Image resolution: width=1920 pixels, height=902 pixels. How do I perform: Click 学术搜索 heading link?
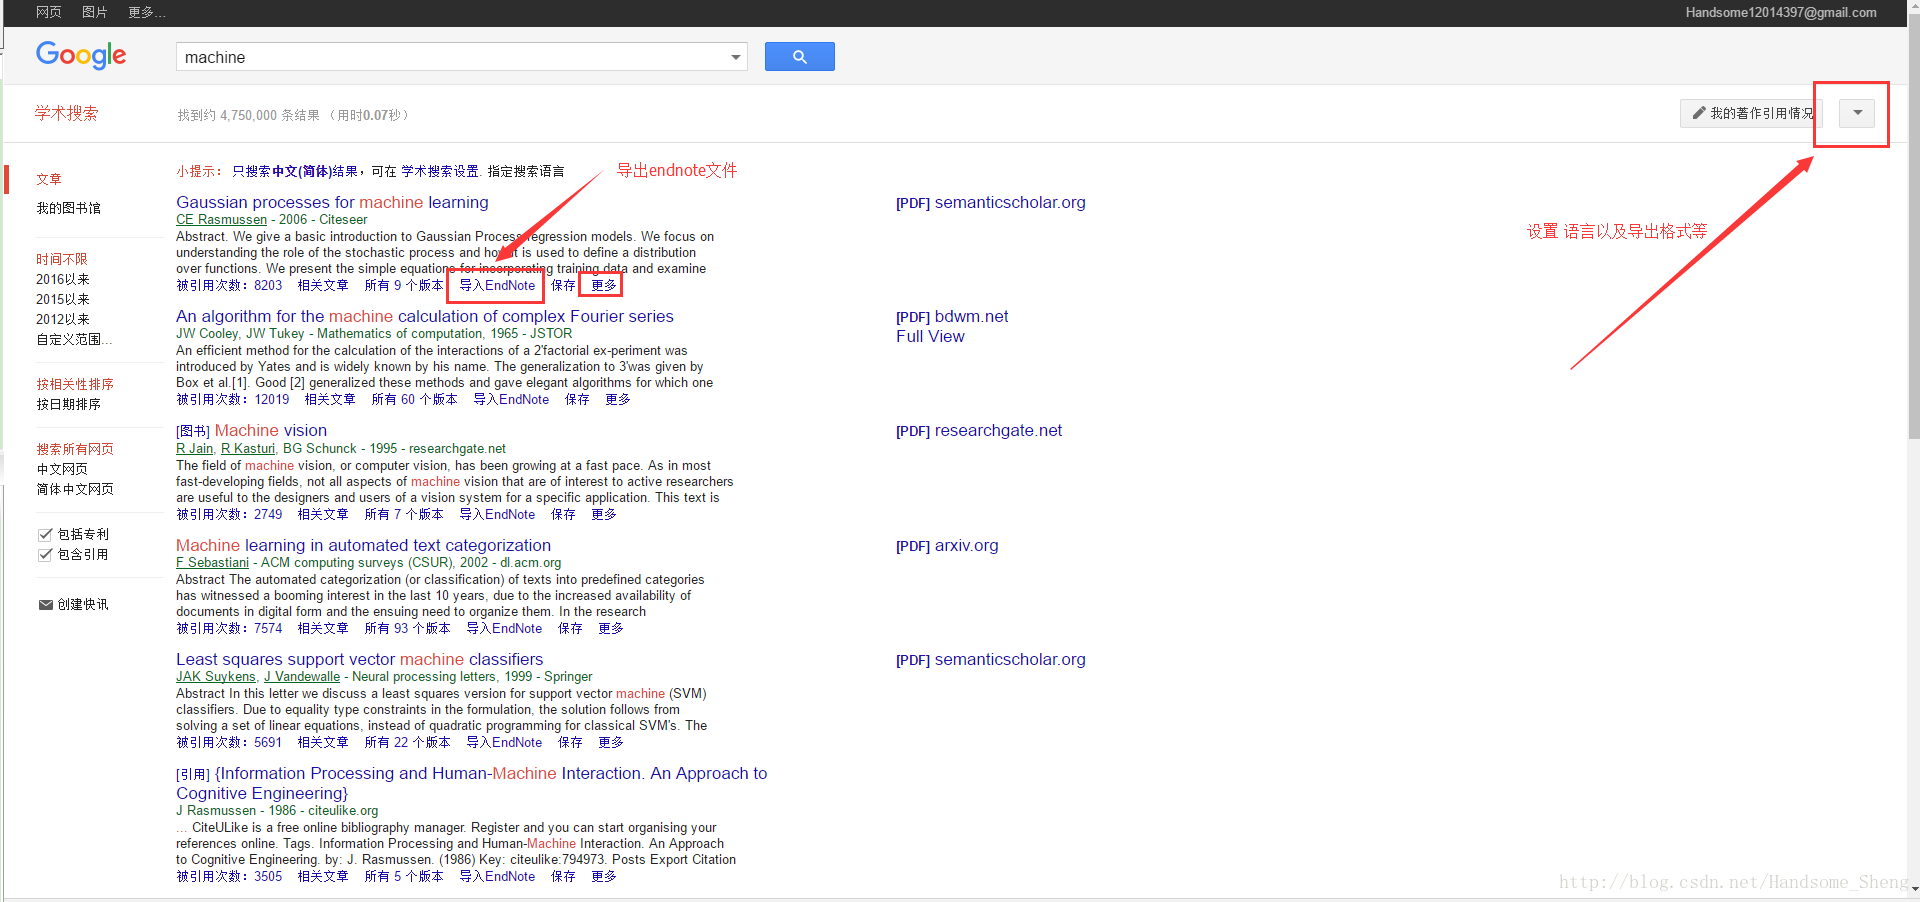(67, 113)
